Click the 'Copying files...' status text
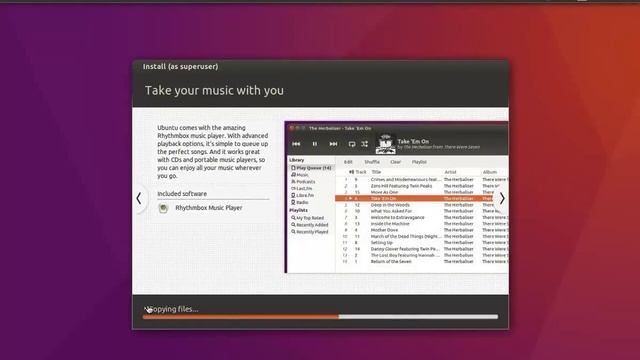 click(x=171, y=309)
